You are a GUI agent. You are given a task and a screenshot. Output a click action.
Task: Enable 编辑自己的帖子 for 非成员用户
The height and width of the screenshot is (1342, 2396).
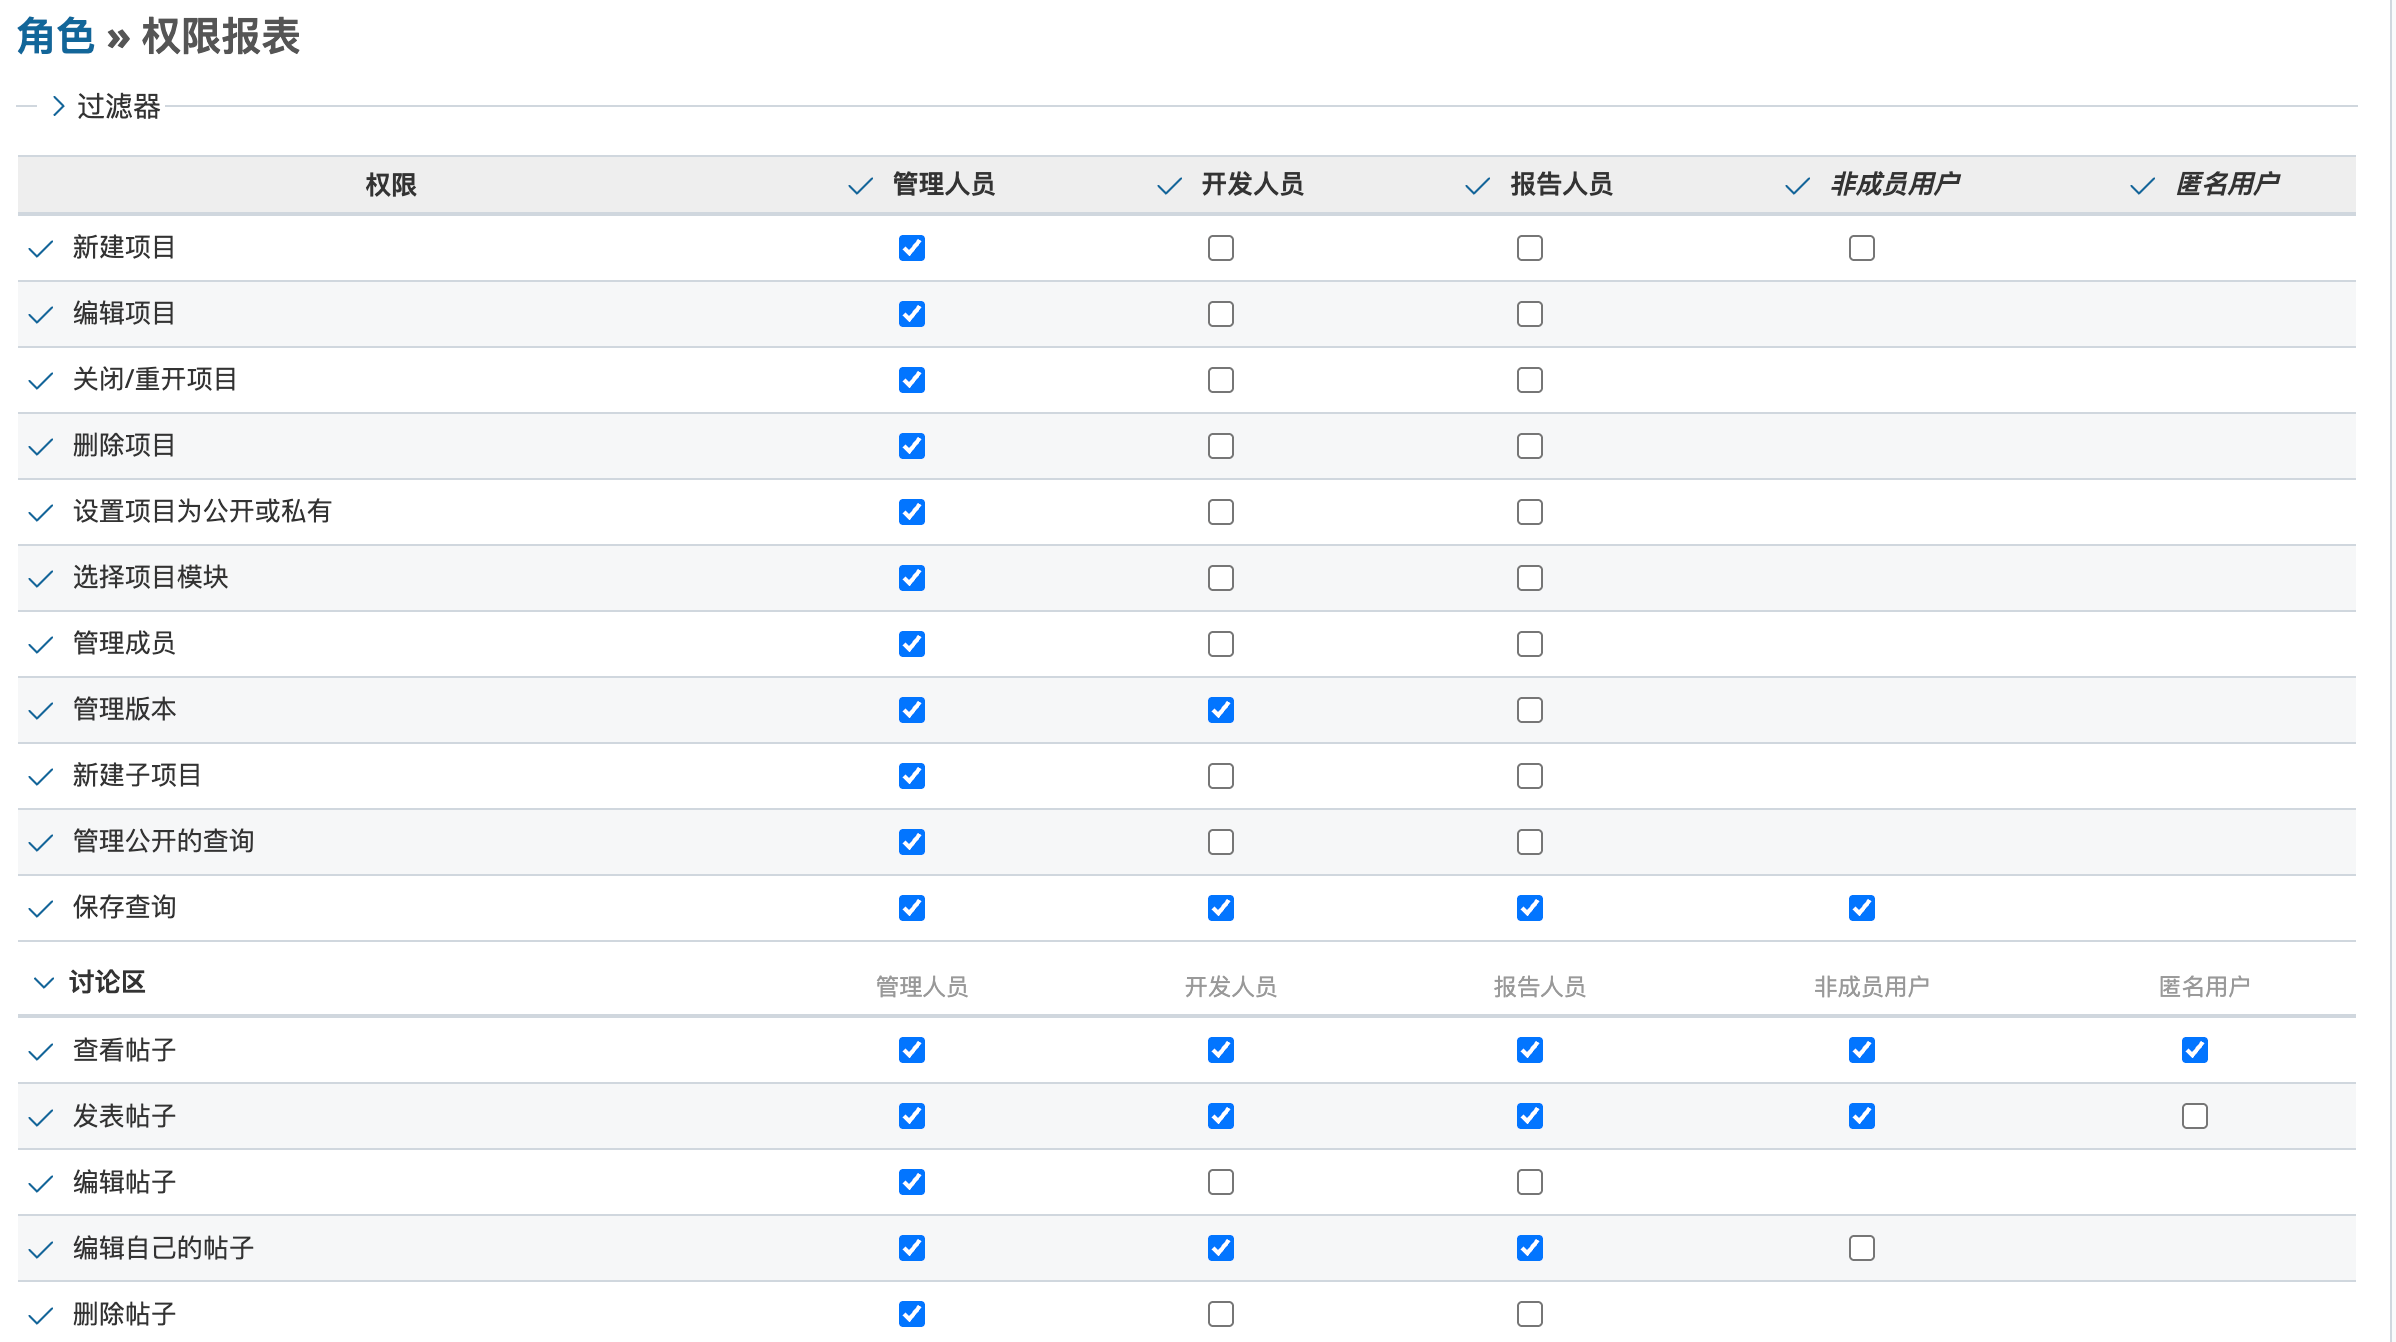[1862, 1248]
